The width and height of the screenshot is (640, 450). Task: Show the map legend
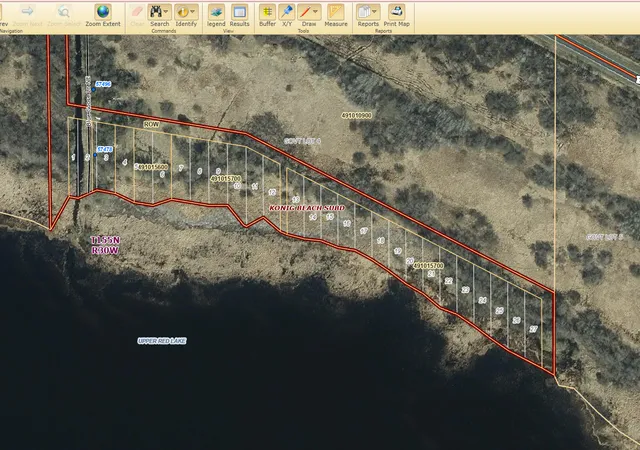click(x=216, y=12)
